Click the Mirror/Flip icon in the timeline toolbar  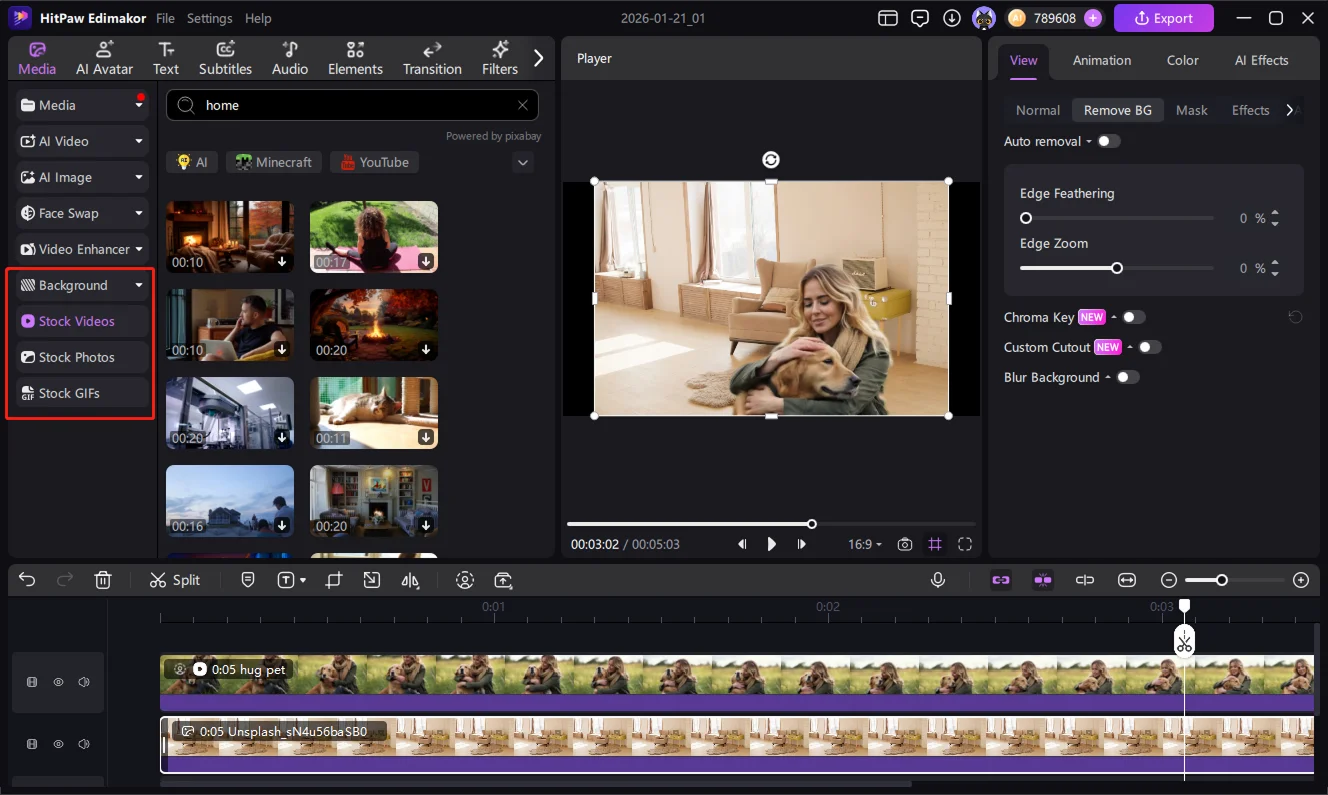(410, 580)
